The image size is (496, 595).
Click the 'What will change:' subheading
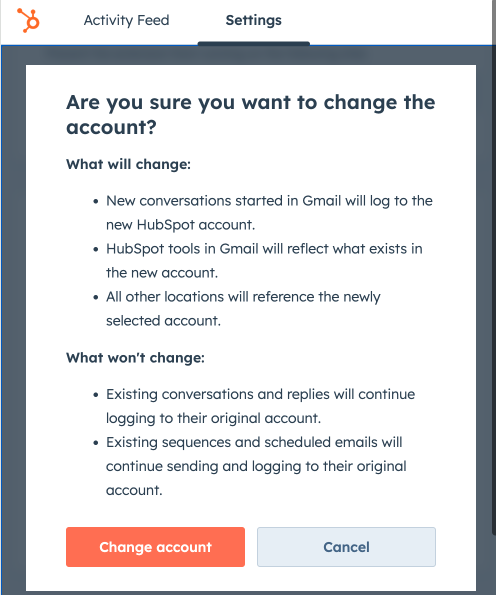pos(128,164)
